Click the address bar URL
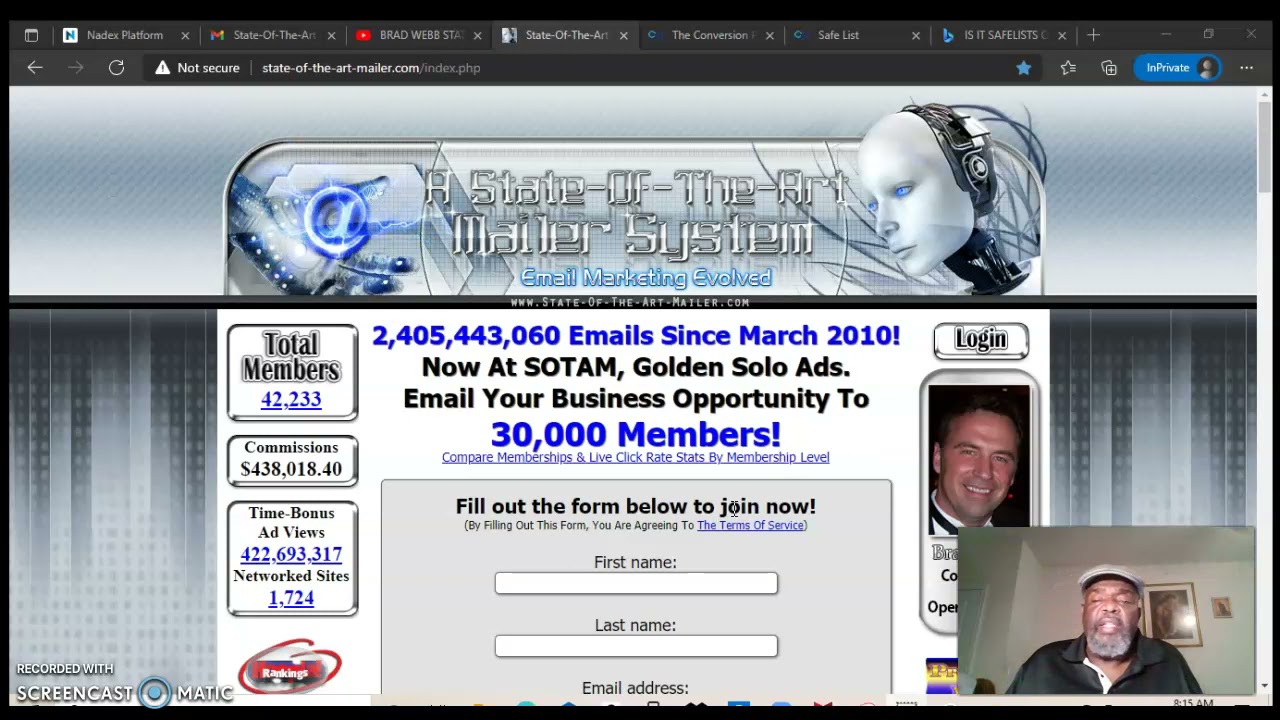The image size is (1280, 720). [x=371, y=68]
